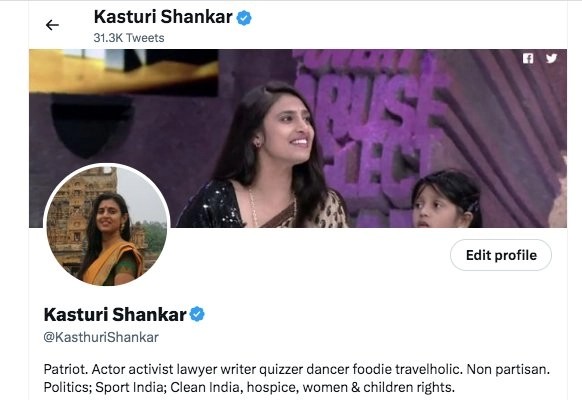Click the verified badge beside the profile name

197,315
